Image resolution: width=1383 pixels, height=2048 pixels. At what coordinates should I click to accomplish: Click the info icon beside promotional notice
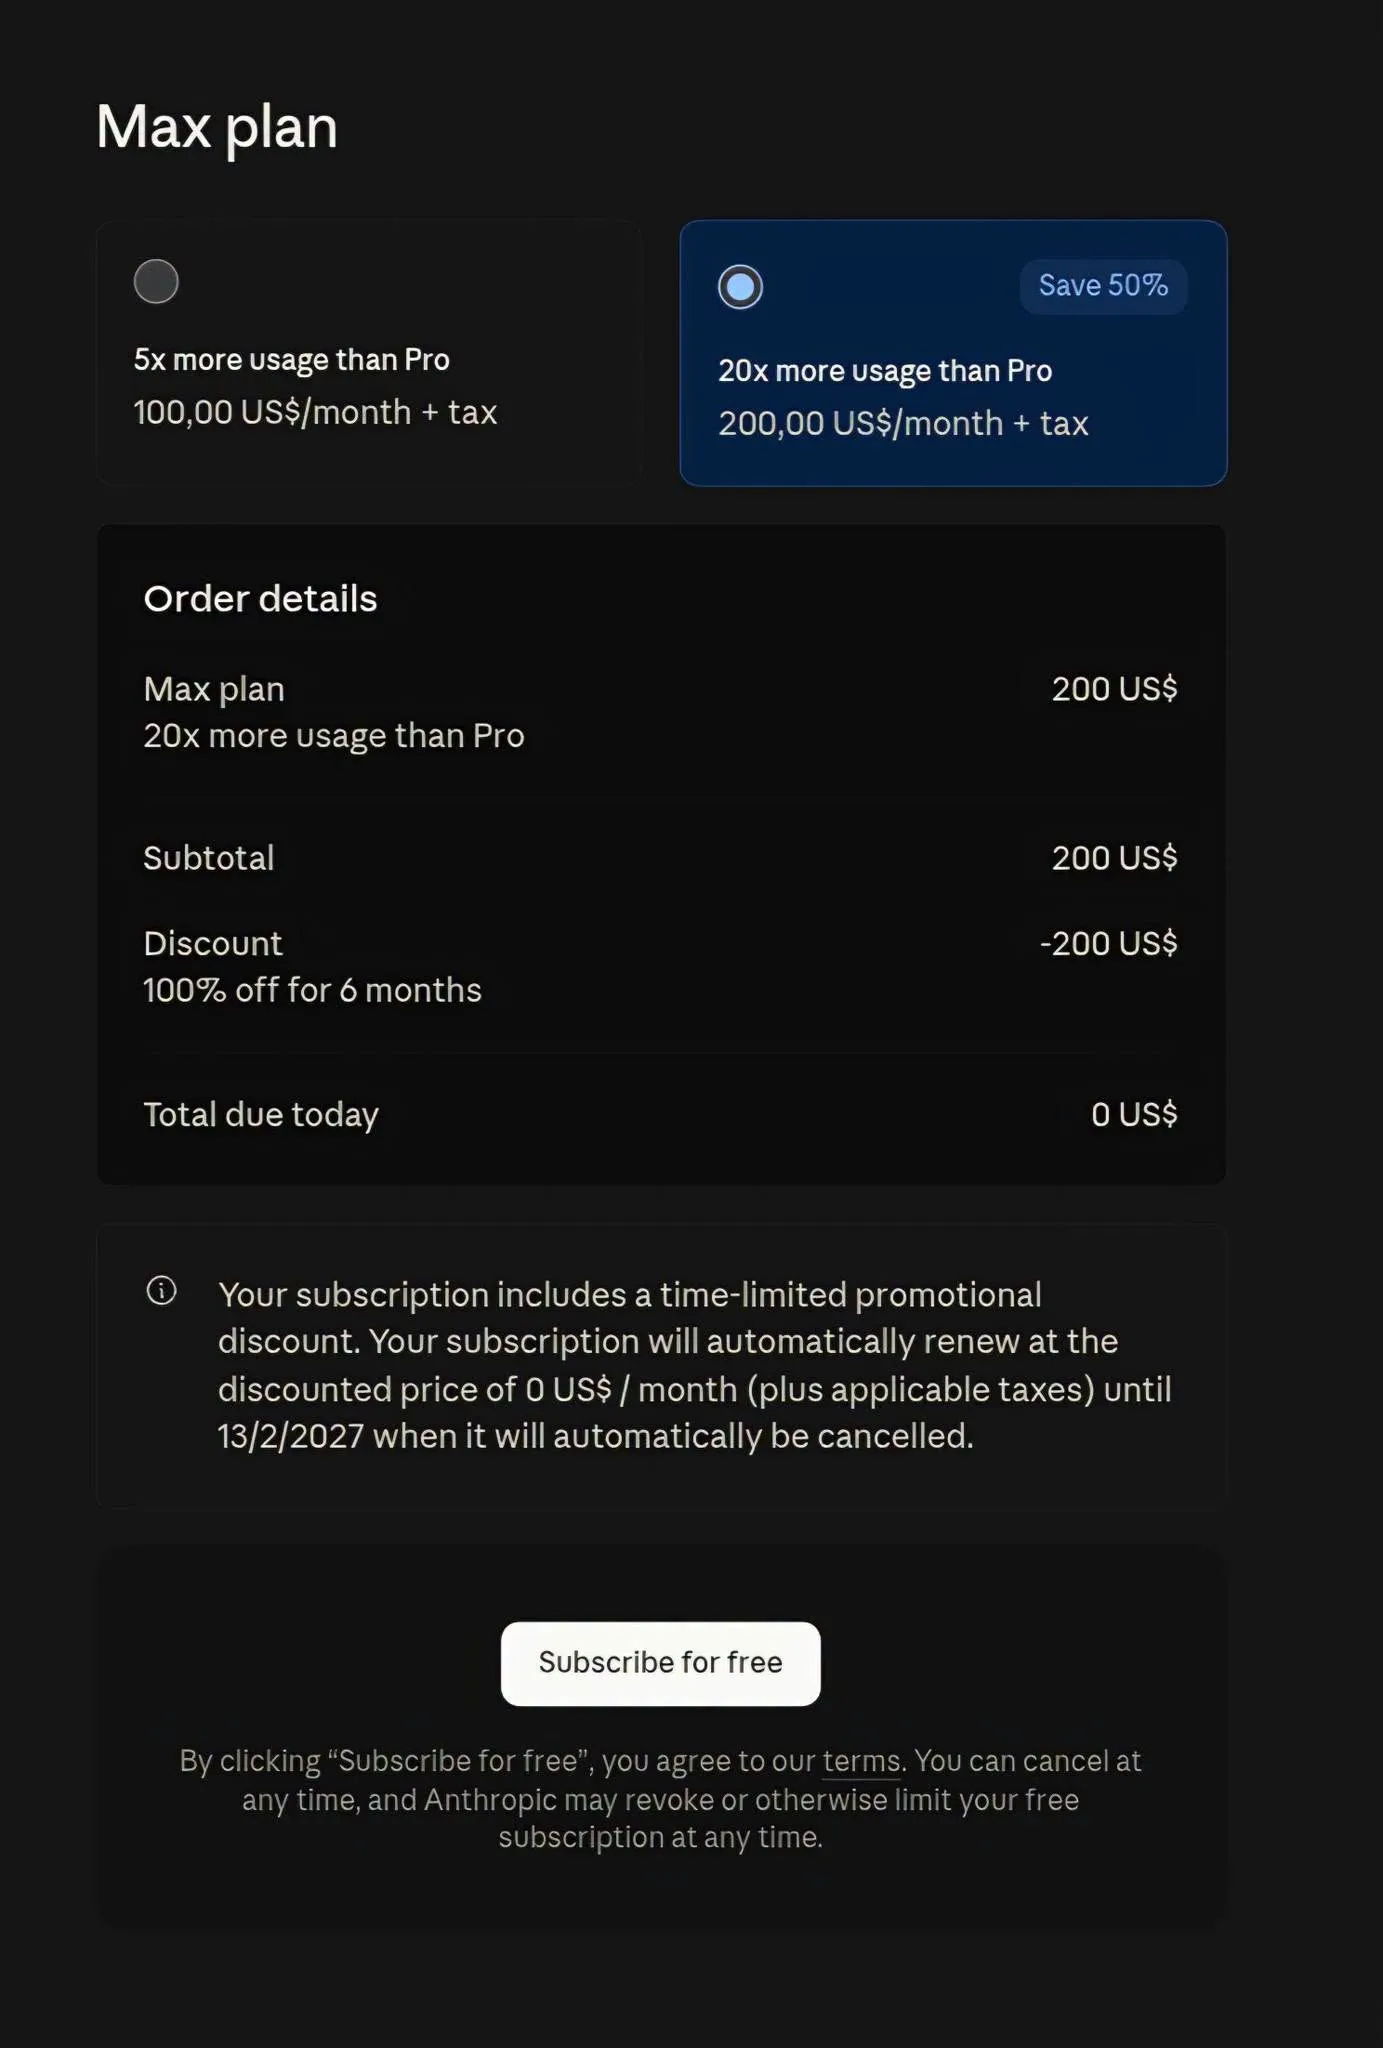click(x=161, y=1291)
